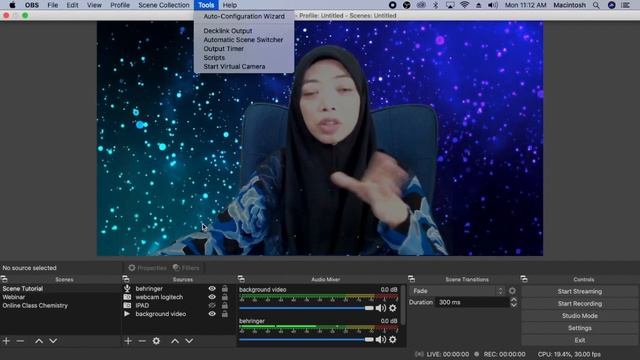Image resolution: width=640 pixels, height=360 pixels.
Task: Show the IPAD source with its eye icon
Action: pos(212,305)
